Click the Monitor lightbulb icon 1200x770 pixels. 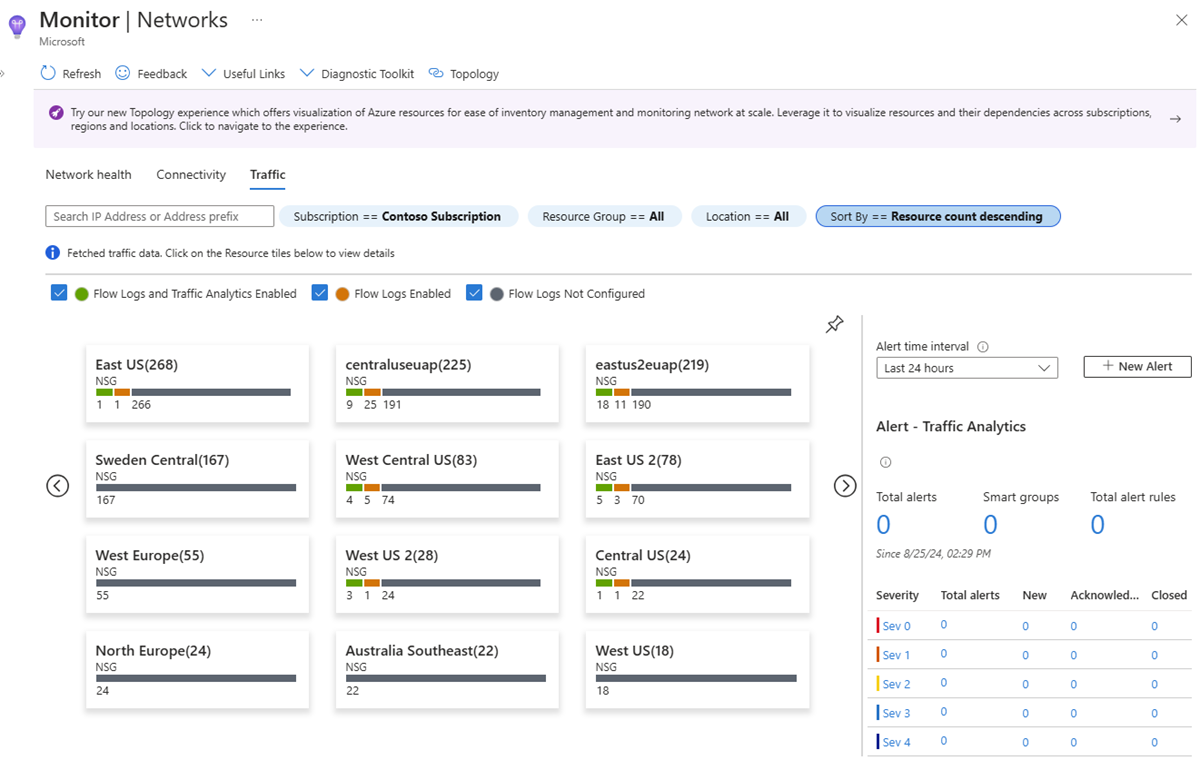pos(16,26)
